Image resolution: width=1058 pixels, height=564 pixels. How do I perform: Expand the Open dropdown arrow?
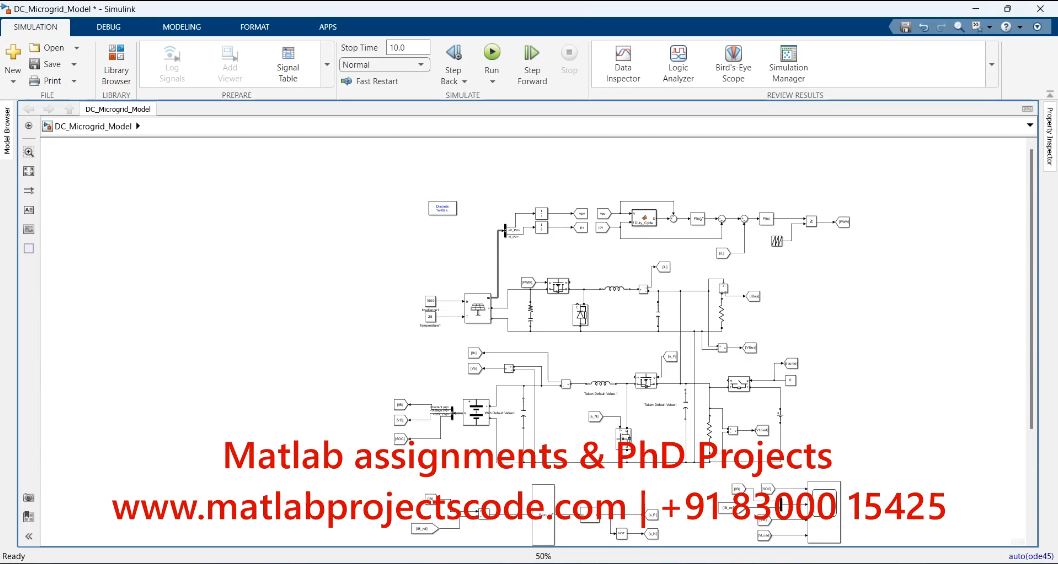[x=76, y=48]
